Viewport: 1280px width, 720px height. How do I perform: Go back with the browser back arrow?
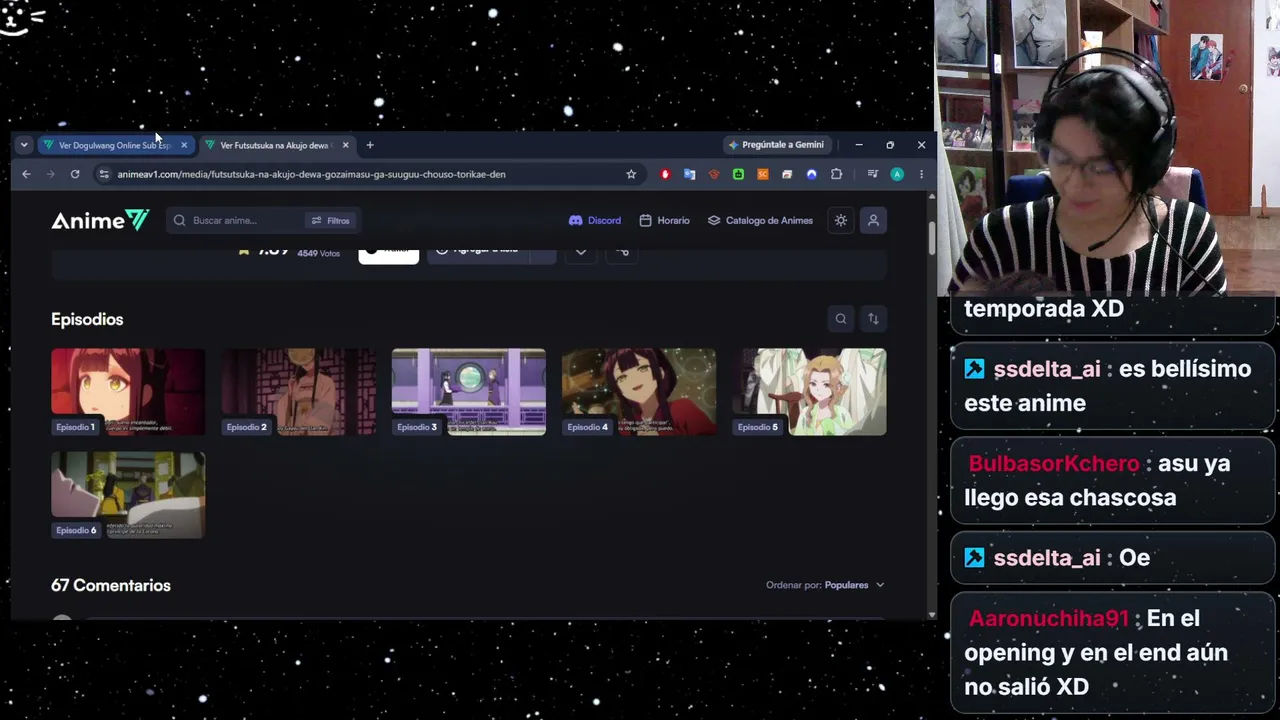click(26, 174)
